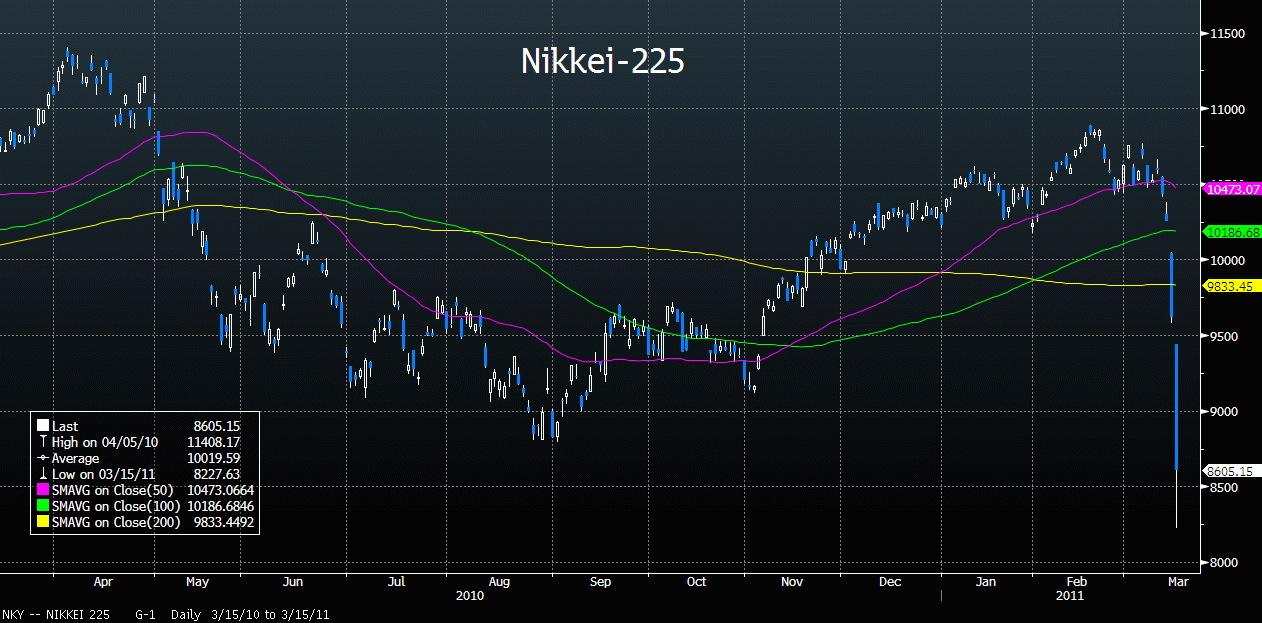
Task: Click the magenta 10473.07 price tag
Action: coord(1232,188)
